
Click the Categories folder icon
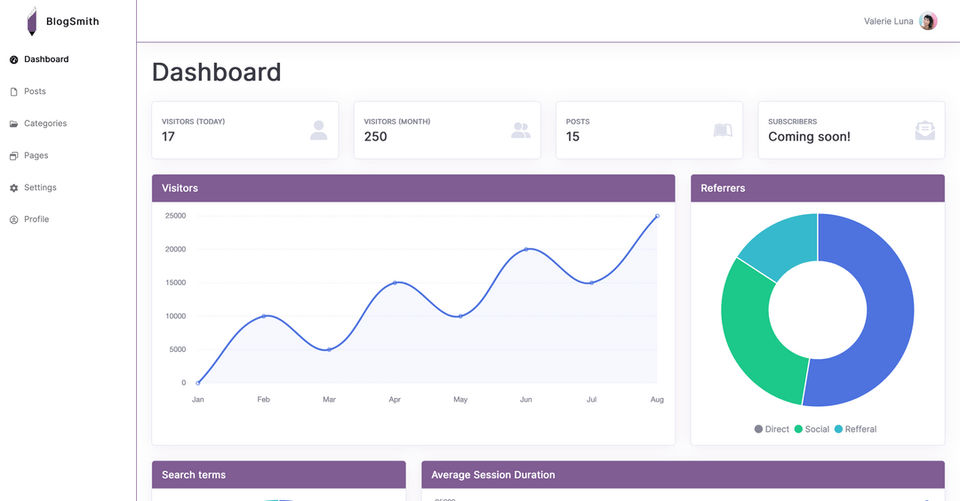(x=13, y=124)
